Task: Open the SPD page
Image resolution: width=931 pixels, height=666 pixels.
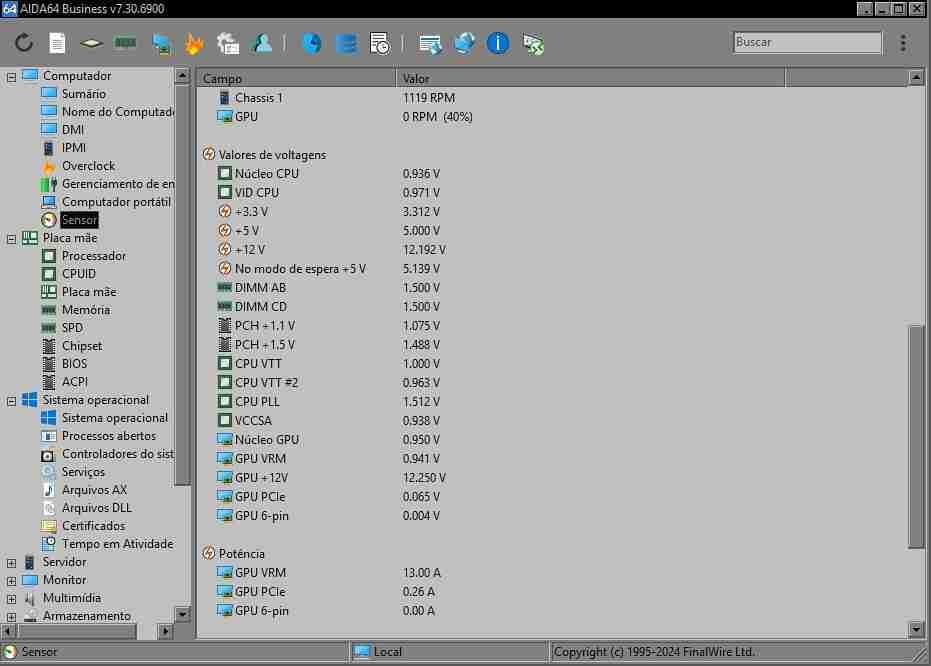Action: (x=72, y=328)
